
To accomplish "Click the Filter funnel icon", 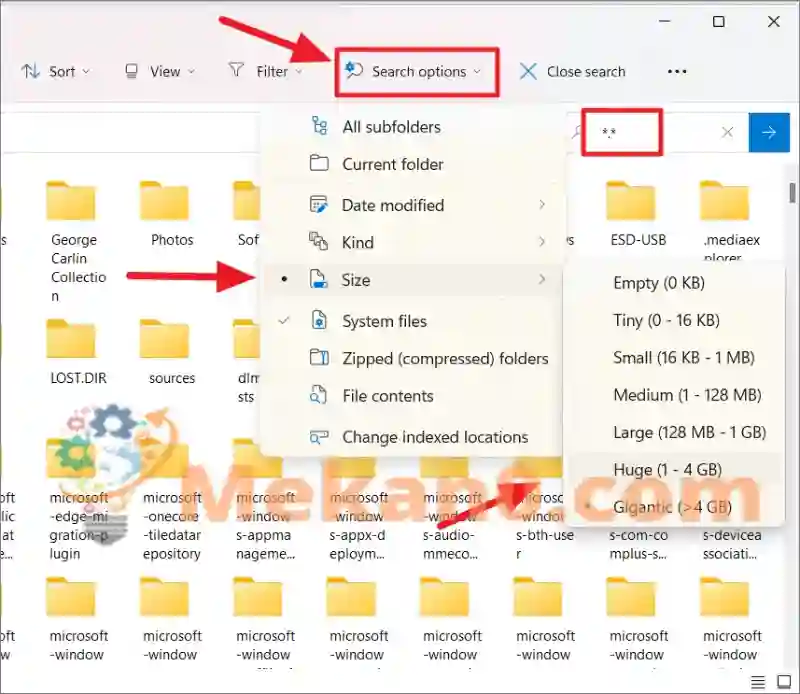I will click(236, 70).
